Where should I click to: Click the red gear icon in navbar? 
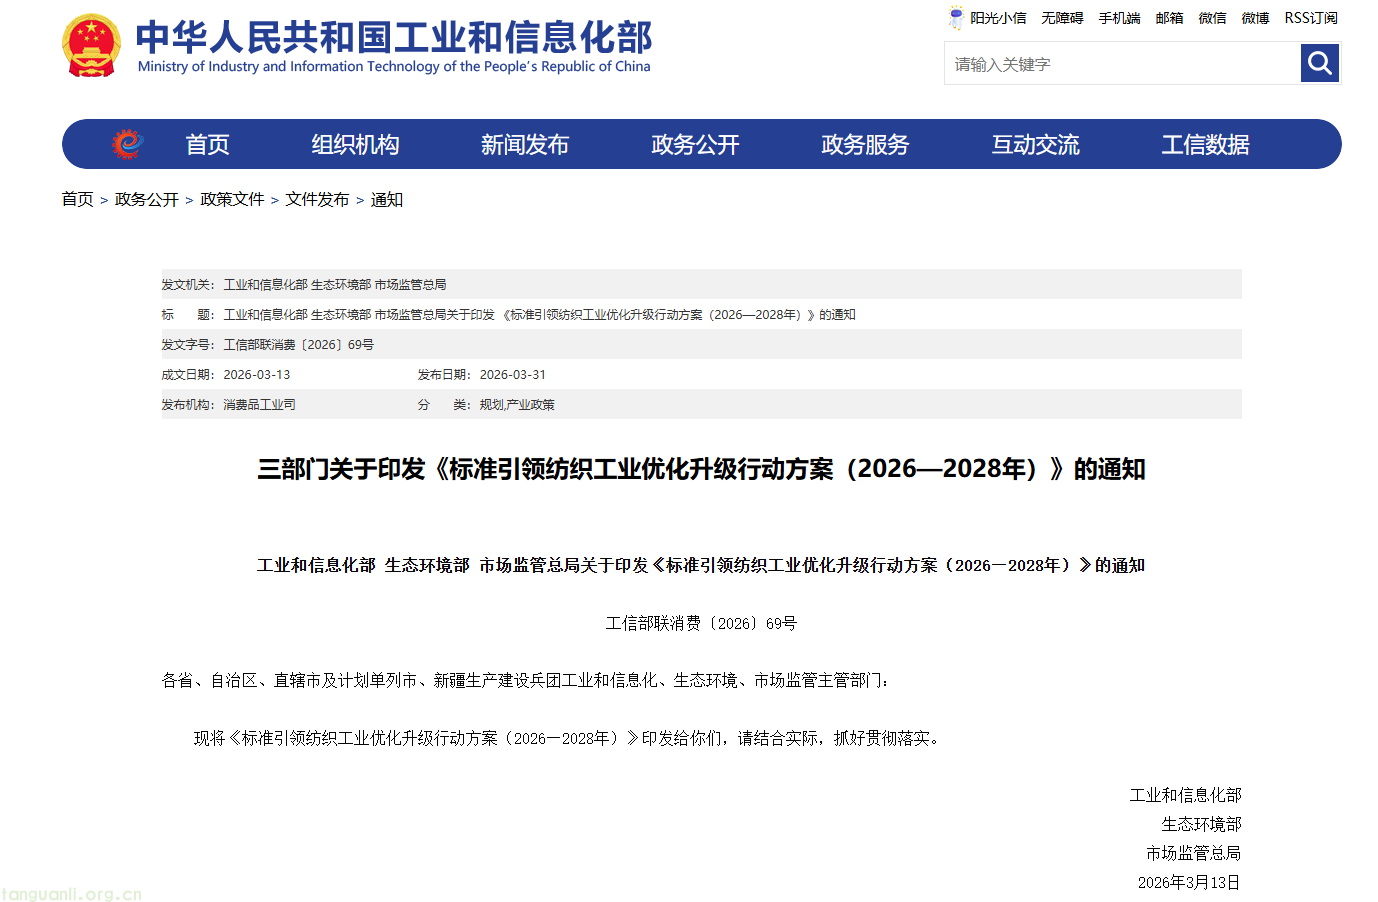tap(127, 144)
